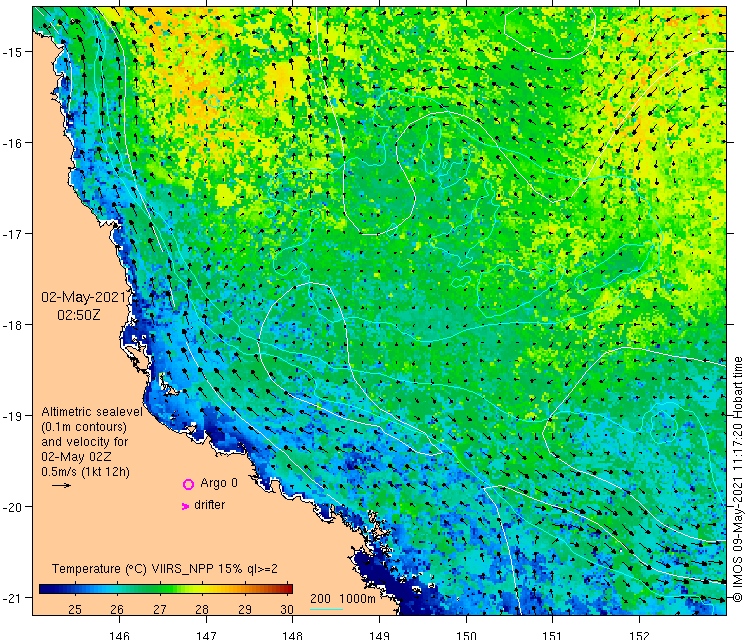Click the latitude axis label -15
The height and width of the screenshot is (640, 750).
pos(12,52)
